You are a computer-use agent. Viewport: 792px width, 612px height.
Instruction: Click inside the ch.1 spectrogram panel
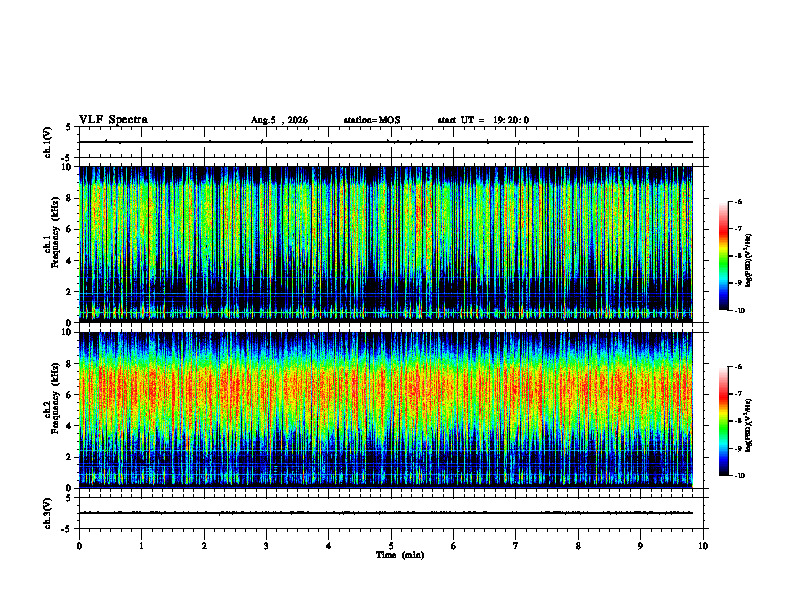coord(386,244)
